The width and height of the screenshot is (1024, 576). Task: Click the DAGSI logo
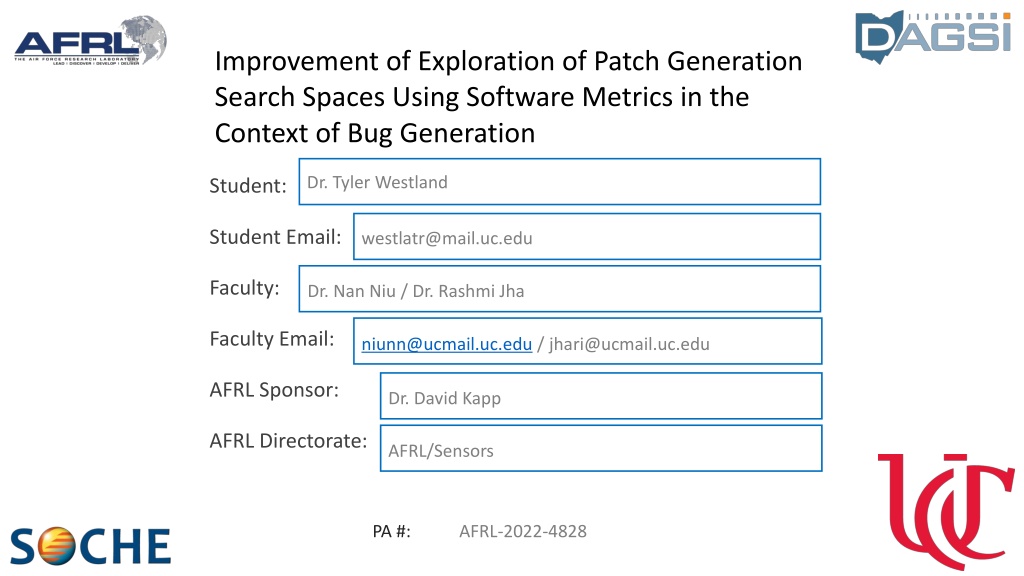934,37
